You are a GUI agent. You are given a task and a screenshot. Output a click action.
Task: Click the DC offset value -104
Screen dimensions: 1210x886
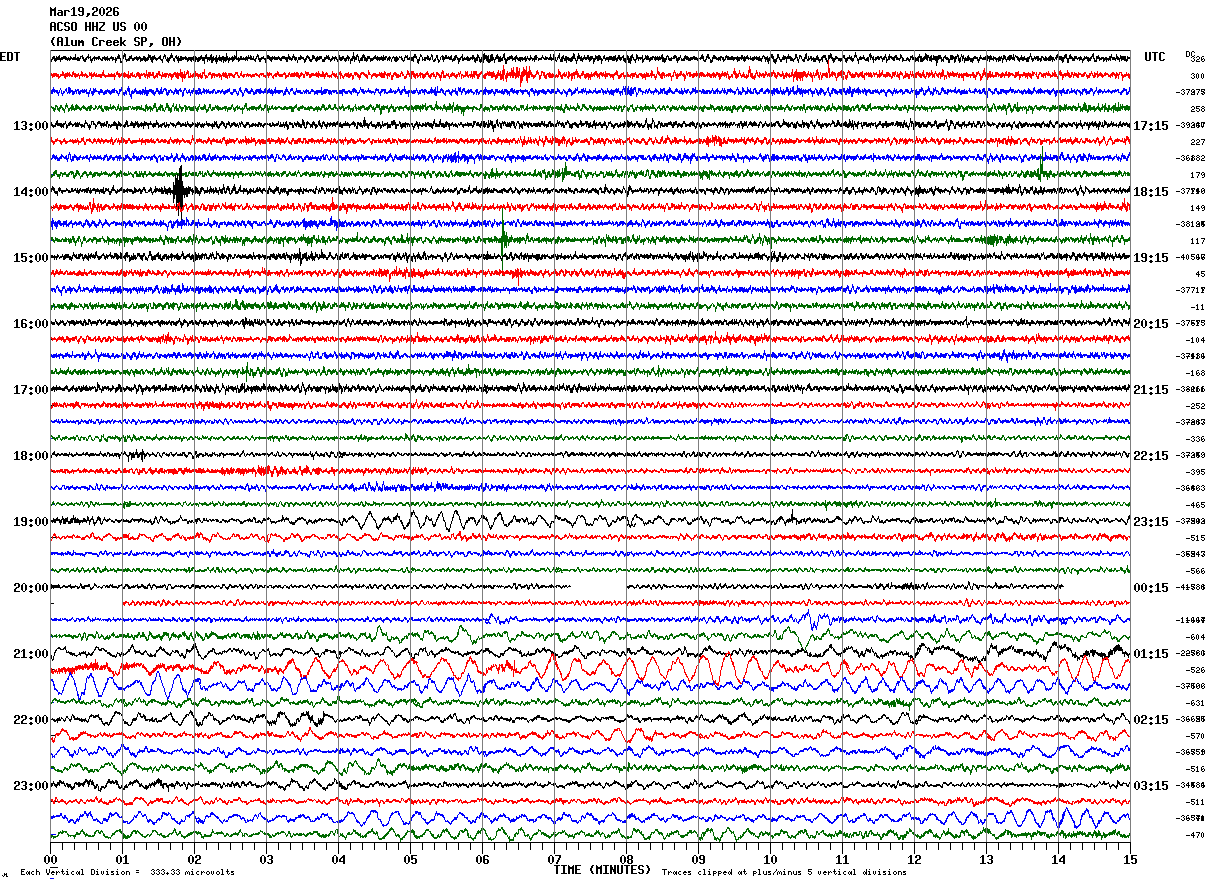[x=1195, y=340]
